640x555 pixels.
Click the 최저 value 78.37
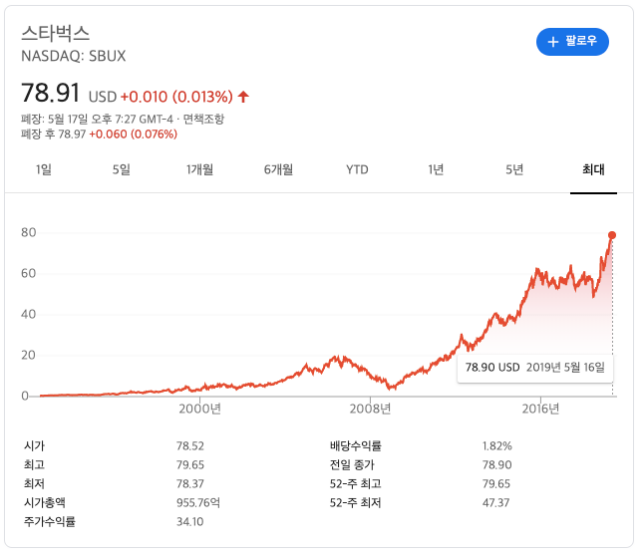pos(190,484)
